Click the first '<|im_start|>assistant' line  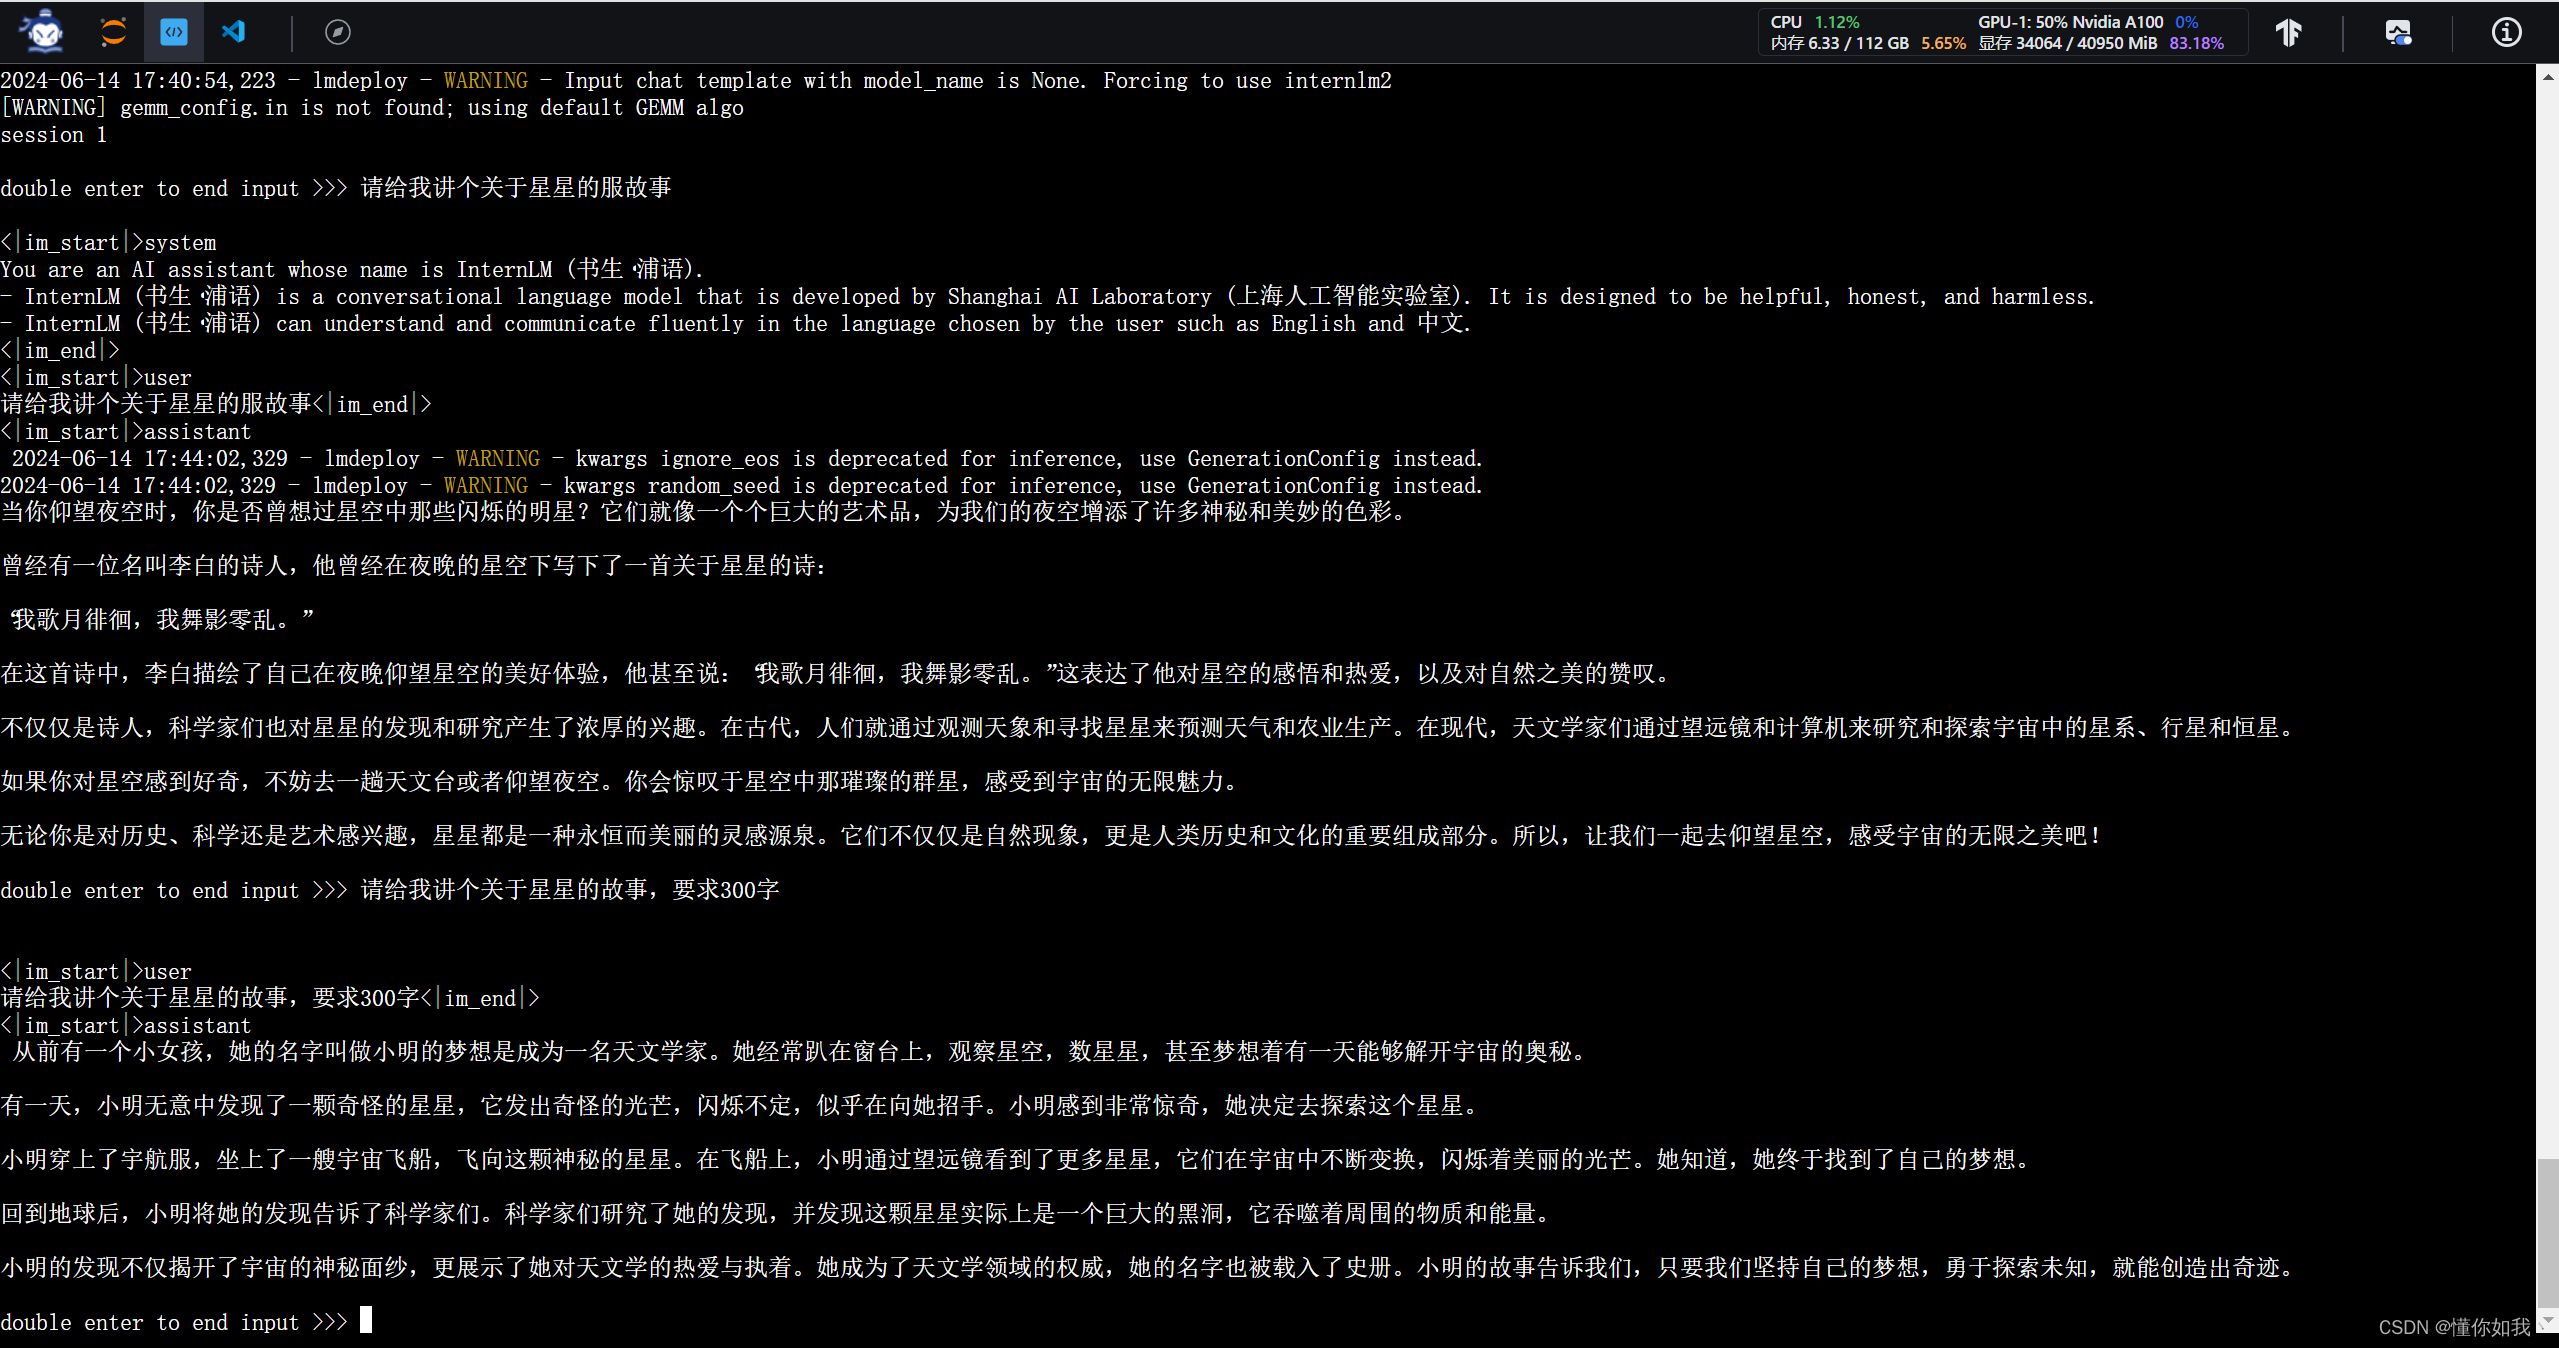pyautogui.click(x=126, y=432)
